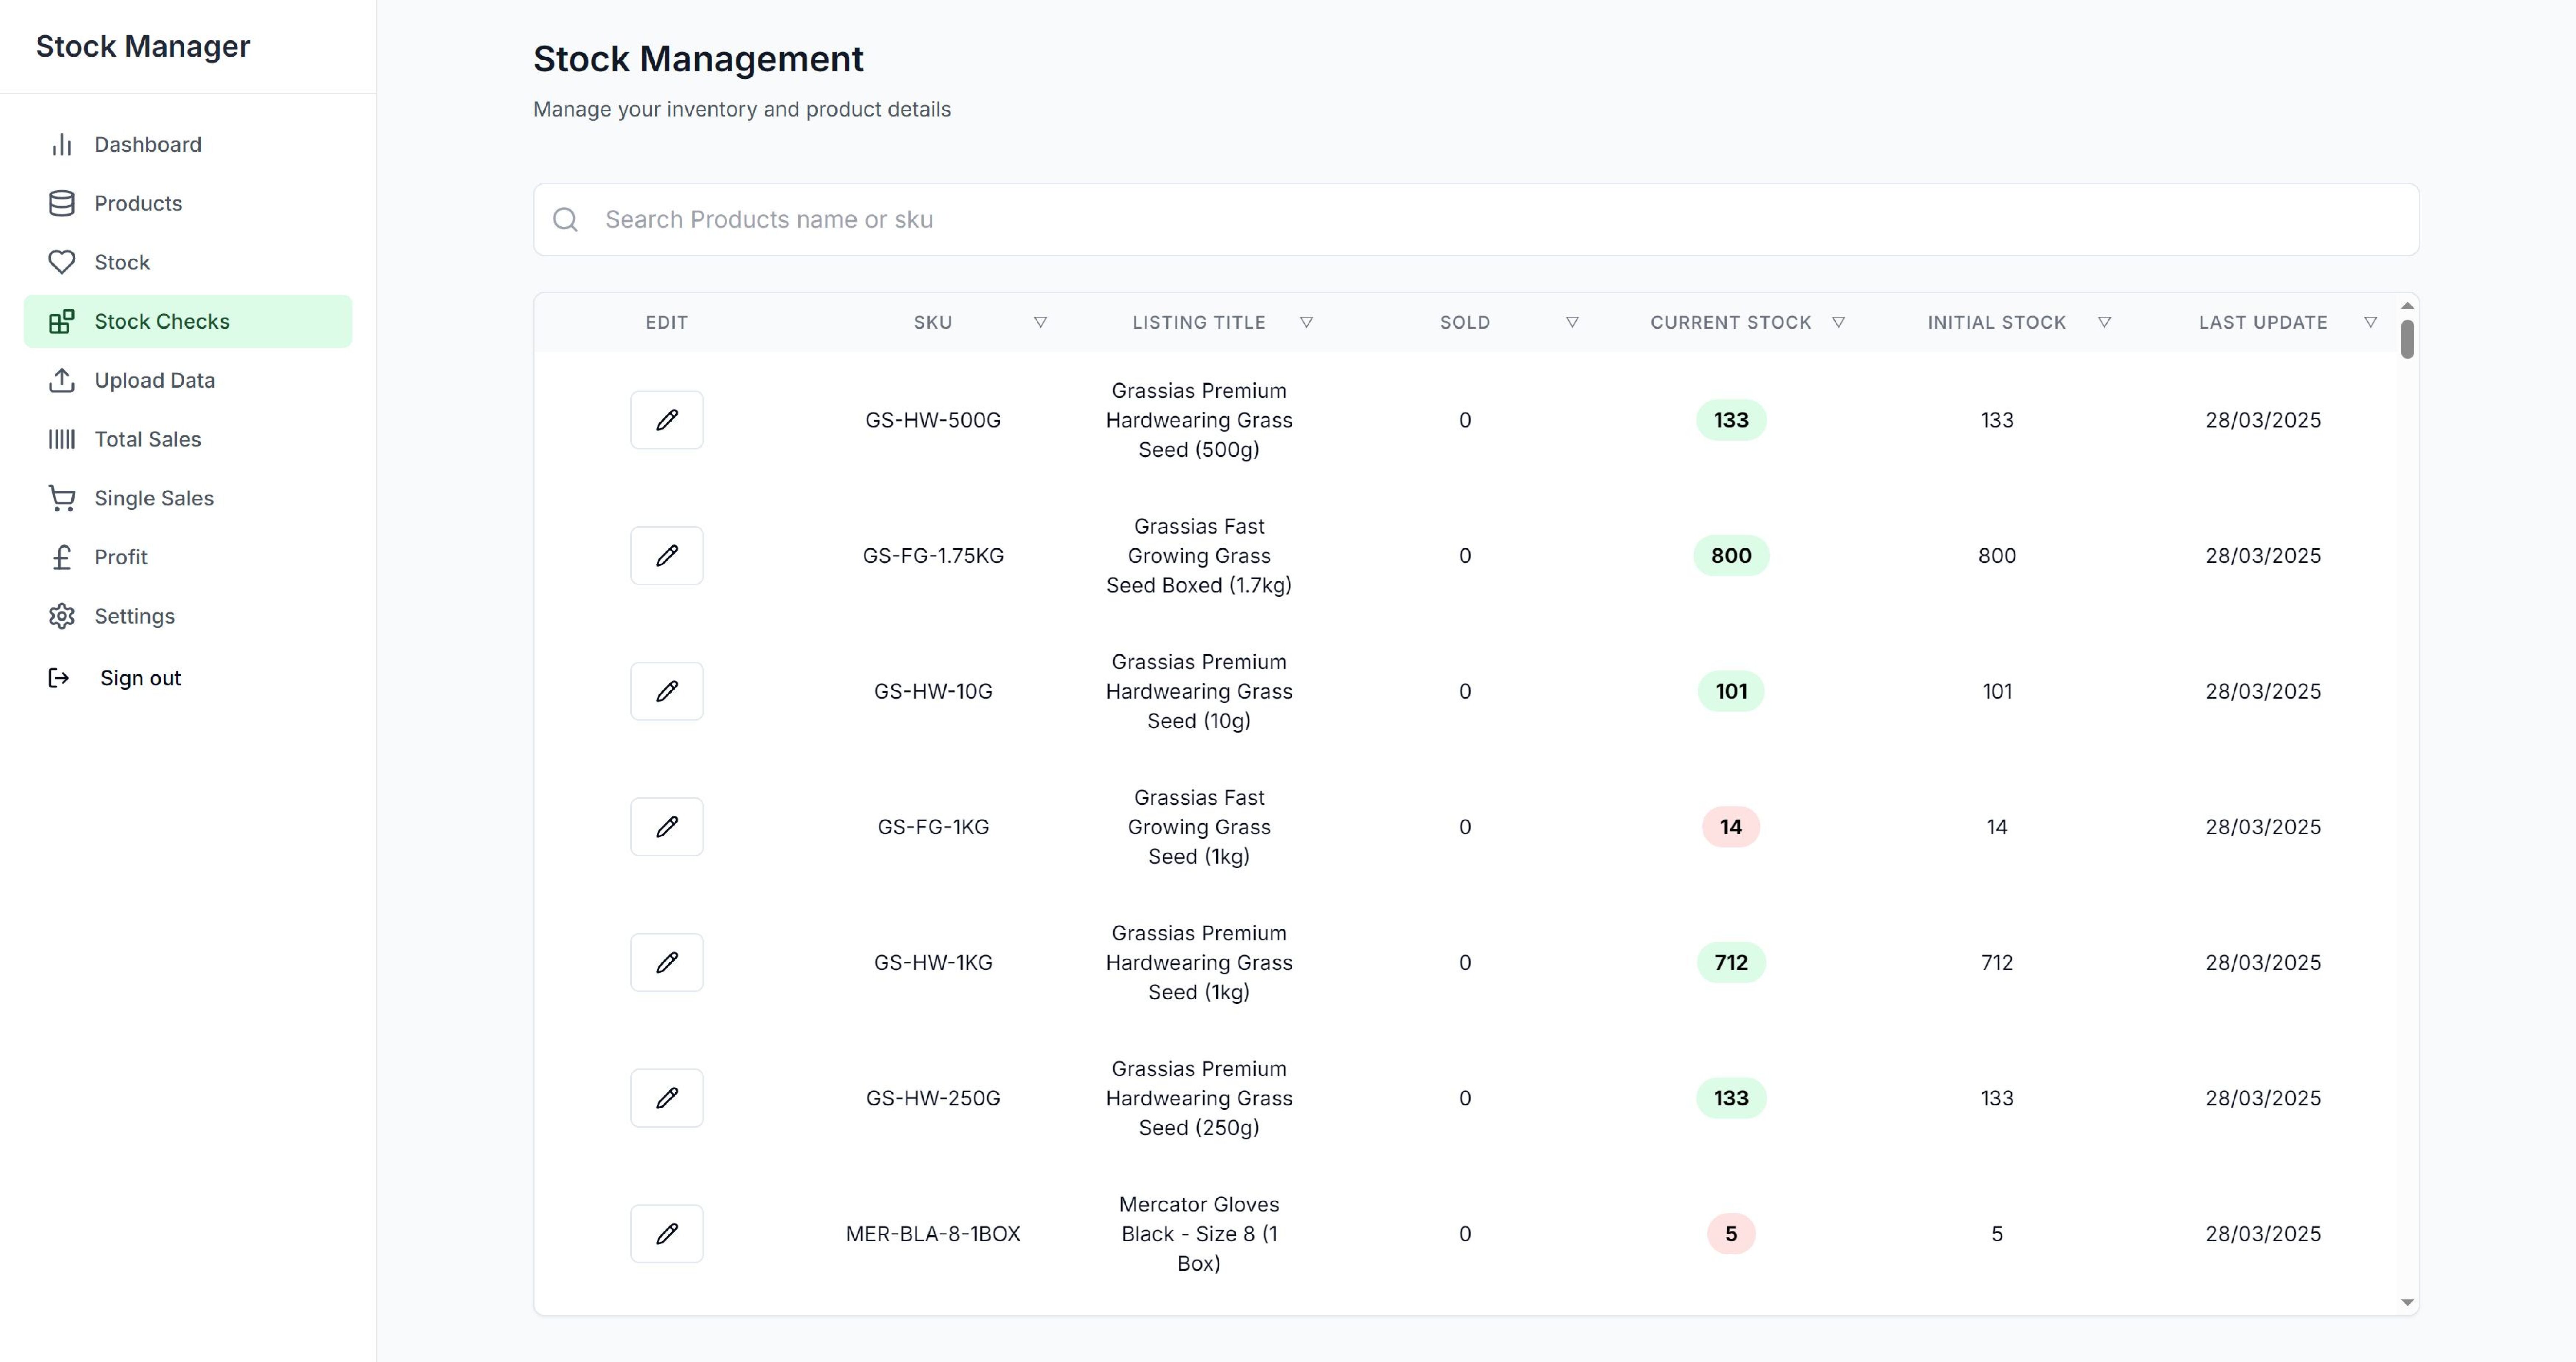Edit the GS-HW-10G row with pencil

click(667, 691)
